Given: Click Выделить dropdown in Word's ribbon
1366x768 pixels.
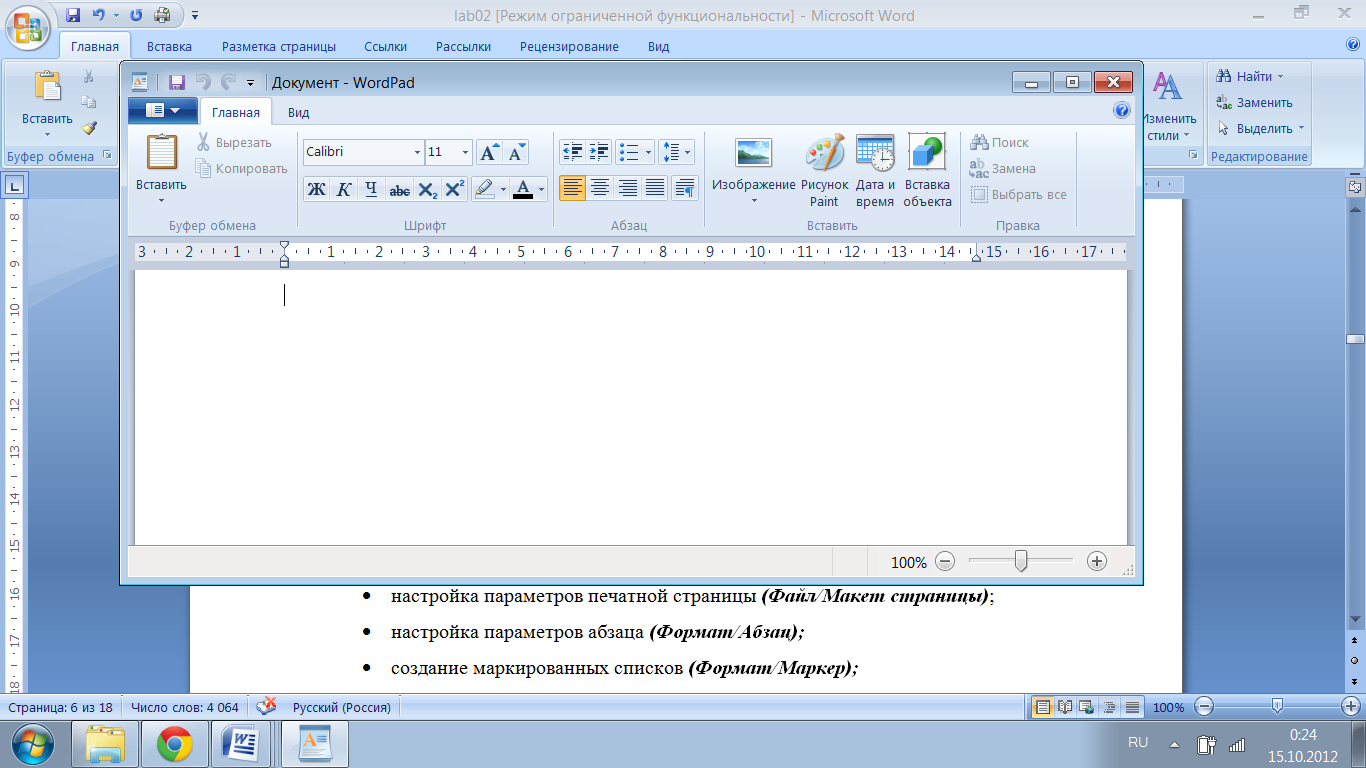Looking at the screenshot, I should (1261, 128).
